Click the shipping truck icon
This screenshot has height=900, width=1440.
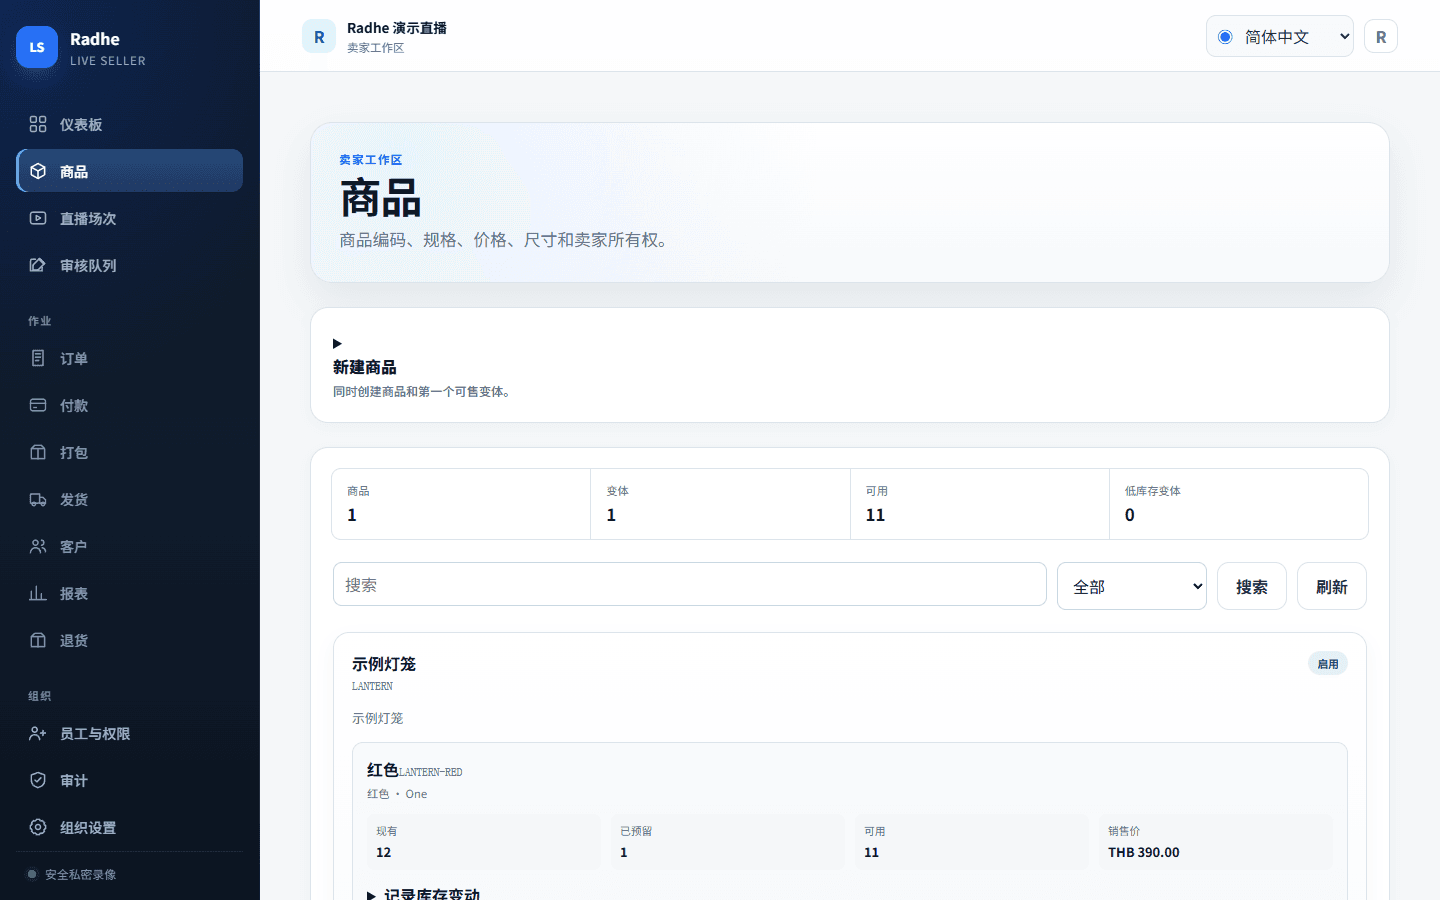coord(38,499)
